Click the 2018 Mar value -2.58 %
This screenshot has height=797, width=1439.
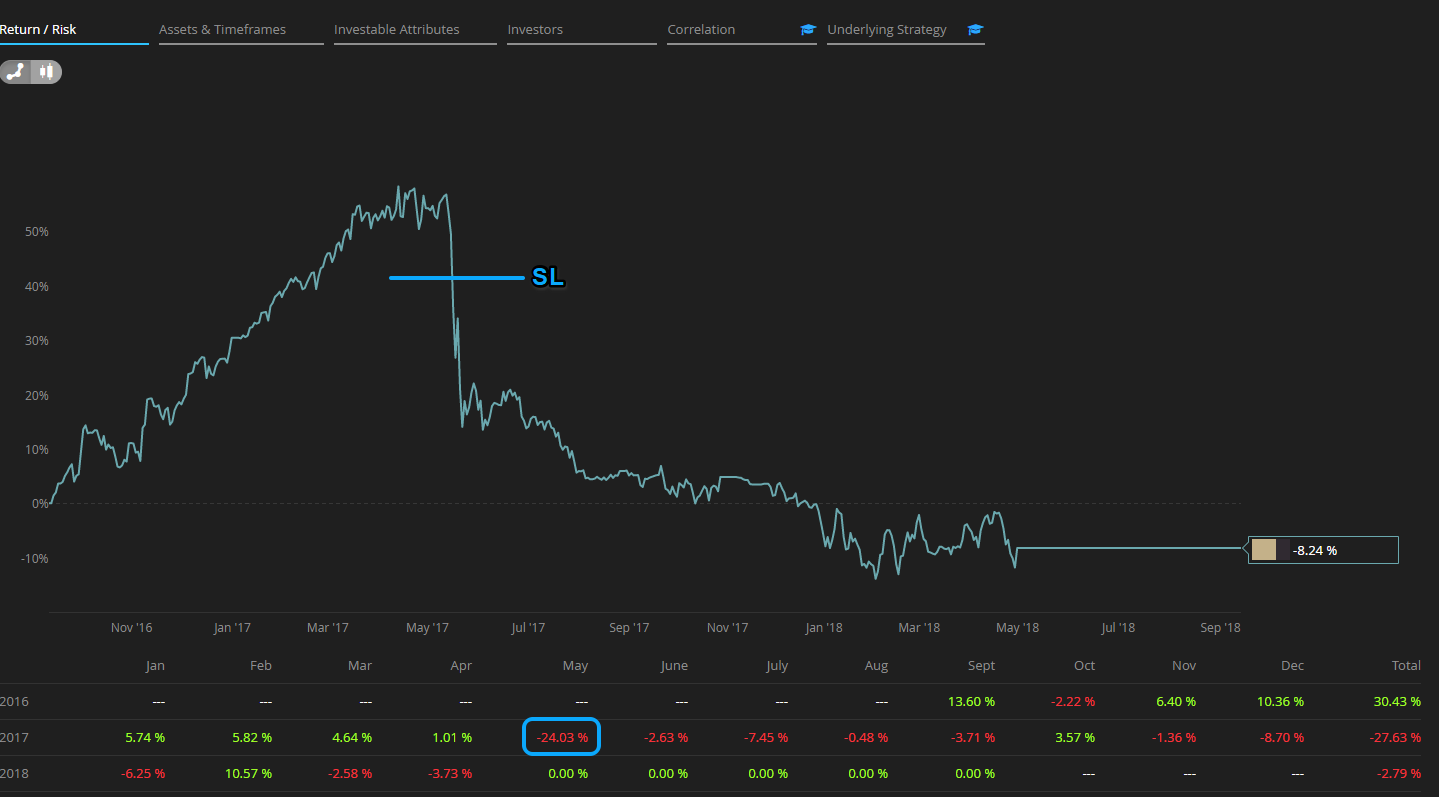pyautogui.click(x=348, y=774)
